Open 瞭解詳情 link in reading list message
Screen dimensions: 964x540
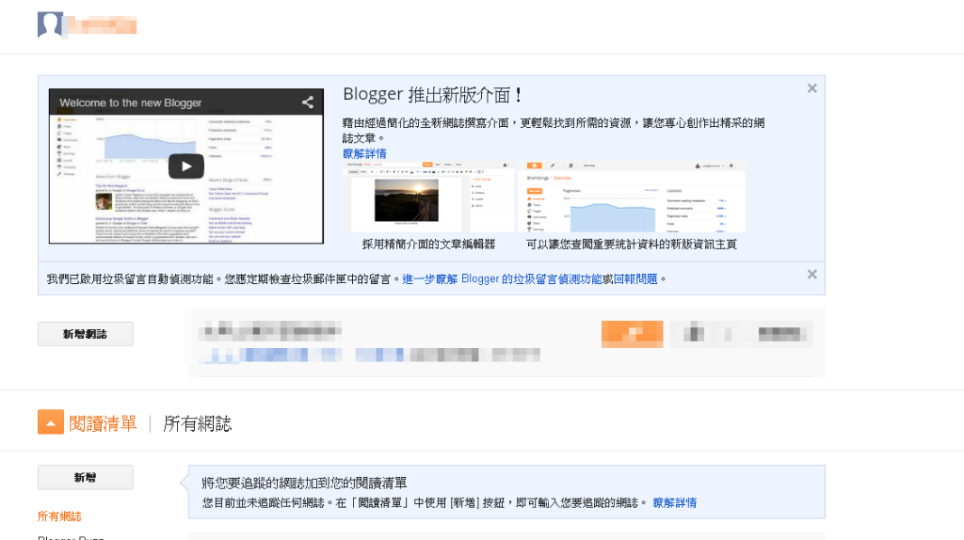click(x=675, y=503)
